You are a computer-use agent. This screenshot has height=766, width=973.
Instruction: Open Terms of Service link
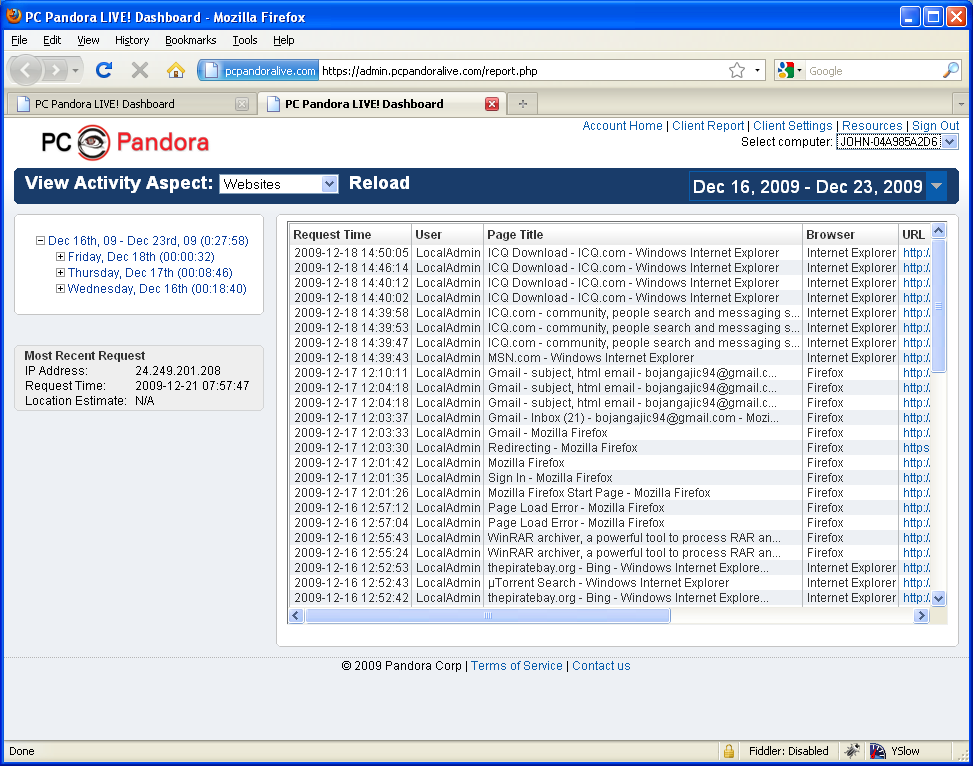[x=516, y=665]
